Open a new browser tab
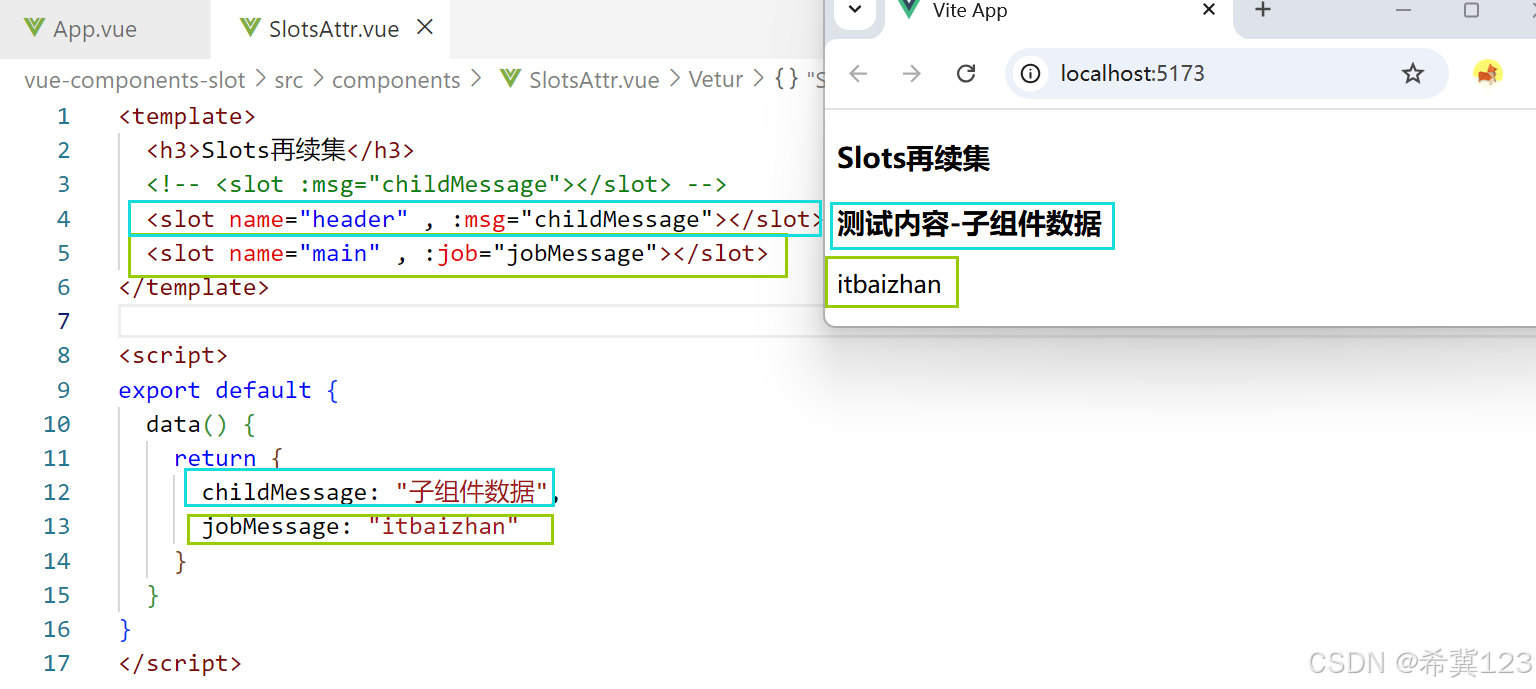This screenshot has height=689, width=1536. click(1262, 10)
